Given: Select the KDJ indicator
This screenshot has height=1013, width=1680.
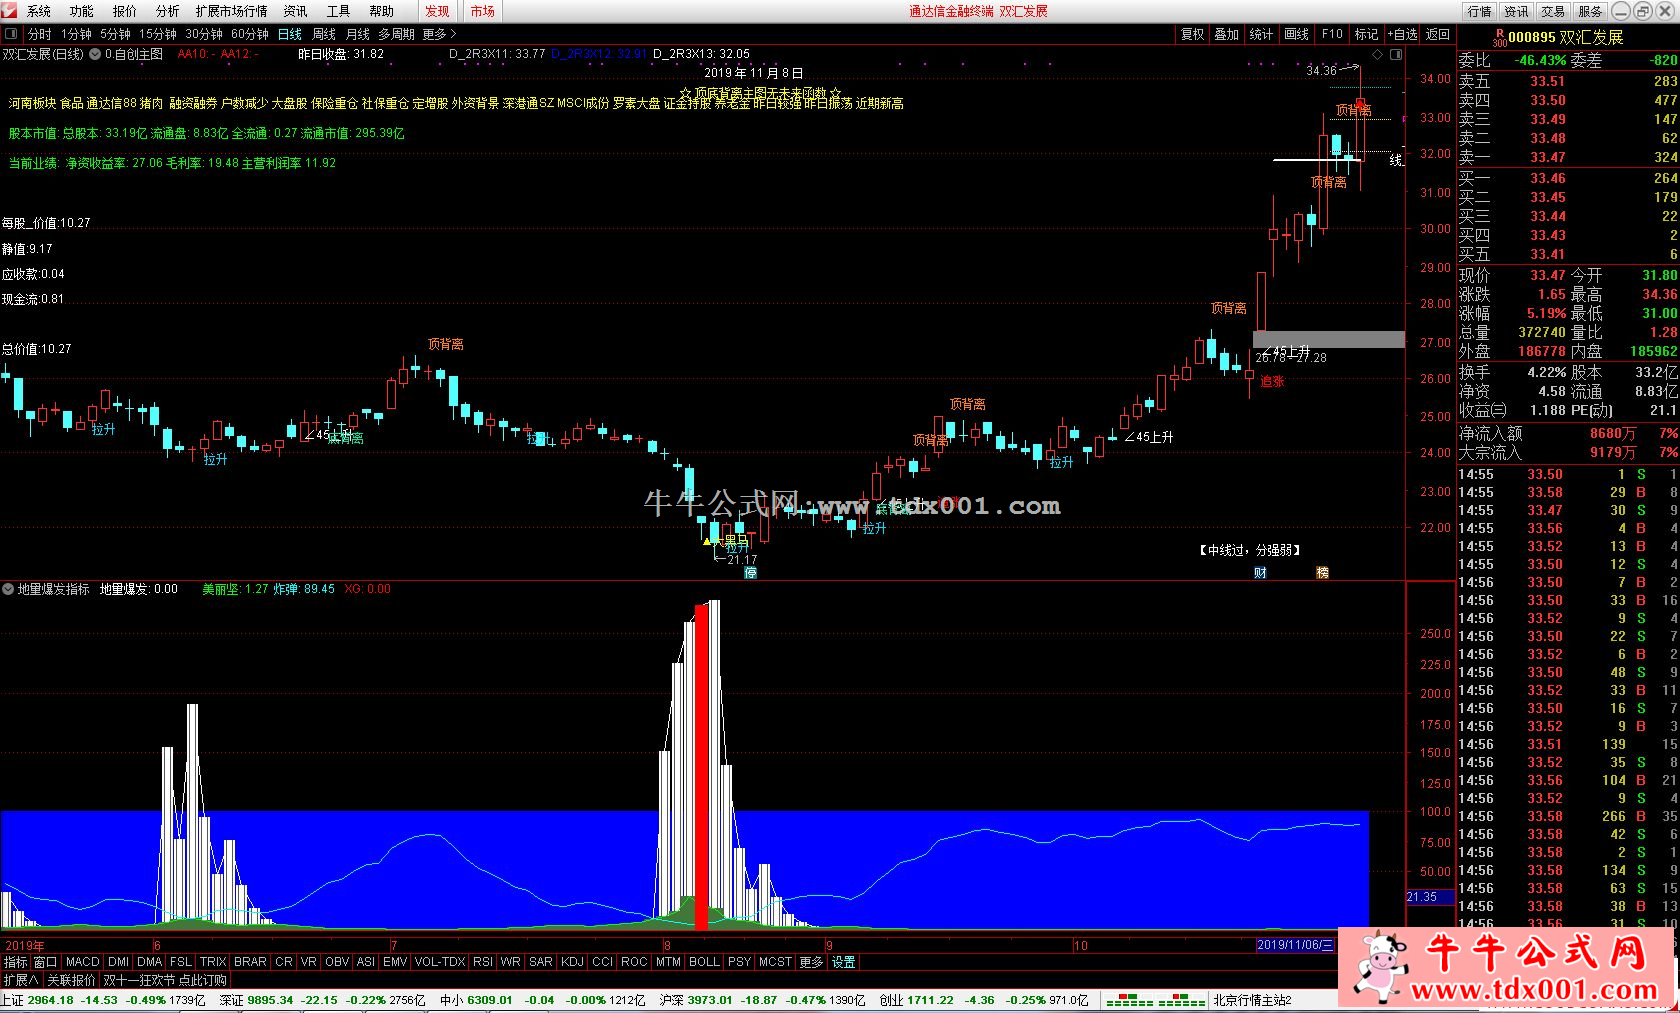Looking at the screenshot, I should click(572, 962).
